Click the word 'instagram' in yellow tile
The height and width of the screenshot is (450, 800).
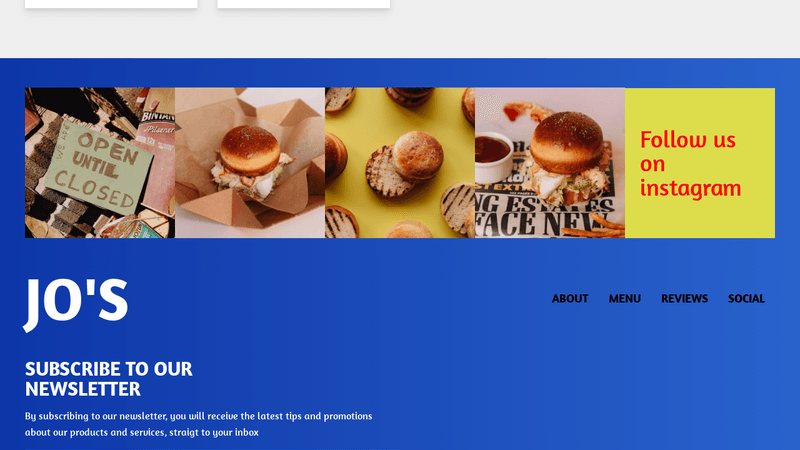[x=690, y=188]
